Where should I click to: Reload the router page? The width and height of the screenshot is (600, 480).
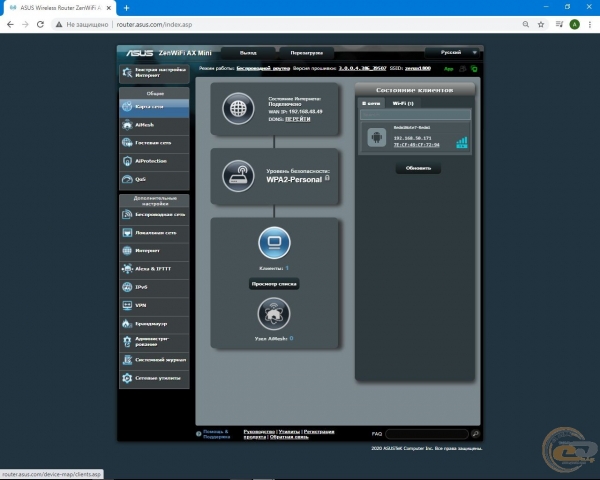[40, 24]
